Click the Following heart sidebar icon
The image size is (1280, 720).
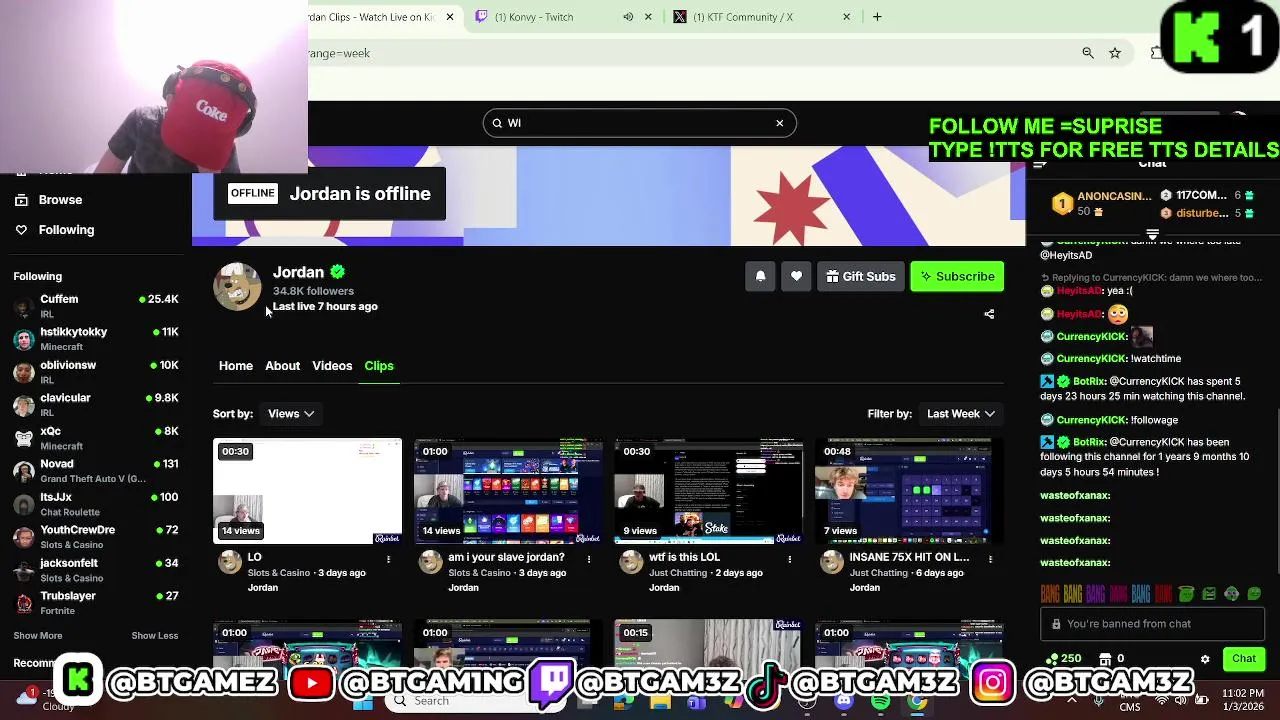21,230
